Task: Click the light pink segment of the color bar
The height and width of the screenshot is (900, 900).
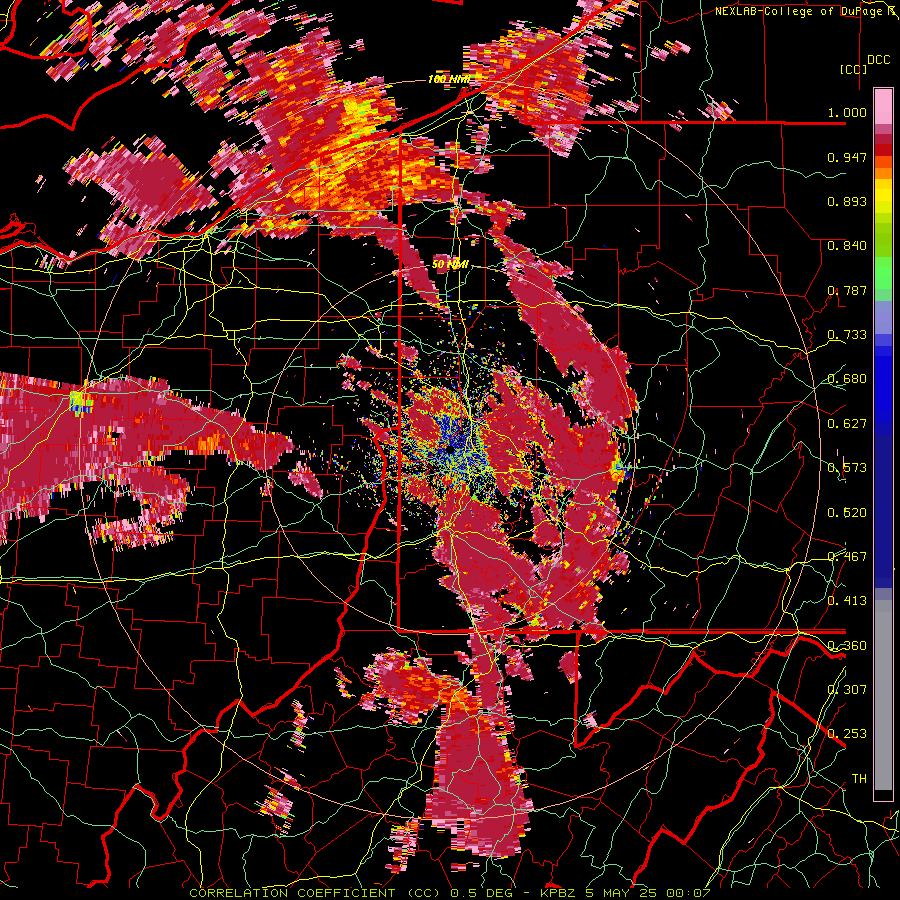Action: [883, 106]
